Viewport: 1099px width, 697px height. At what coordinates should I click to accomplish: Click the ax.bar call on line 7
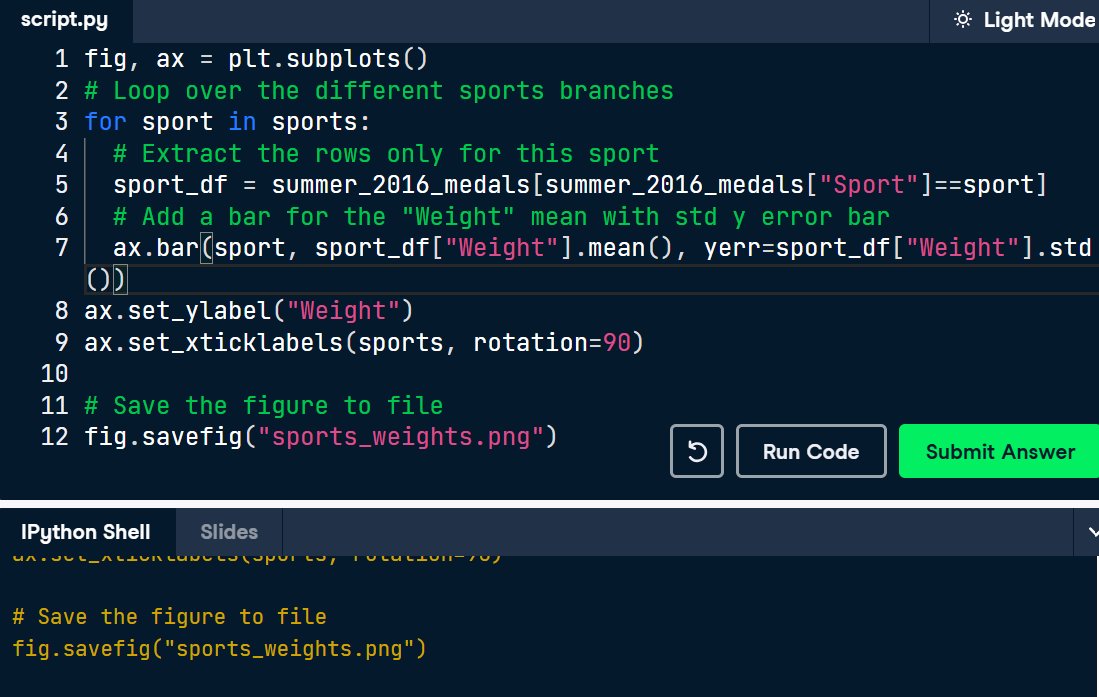[602, 248]
